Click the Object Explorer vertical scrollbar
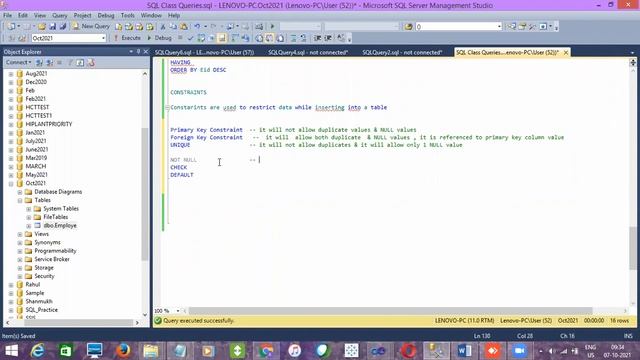Viewport: 640px width, 360px height. pos(144,194)
